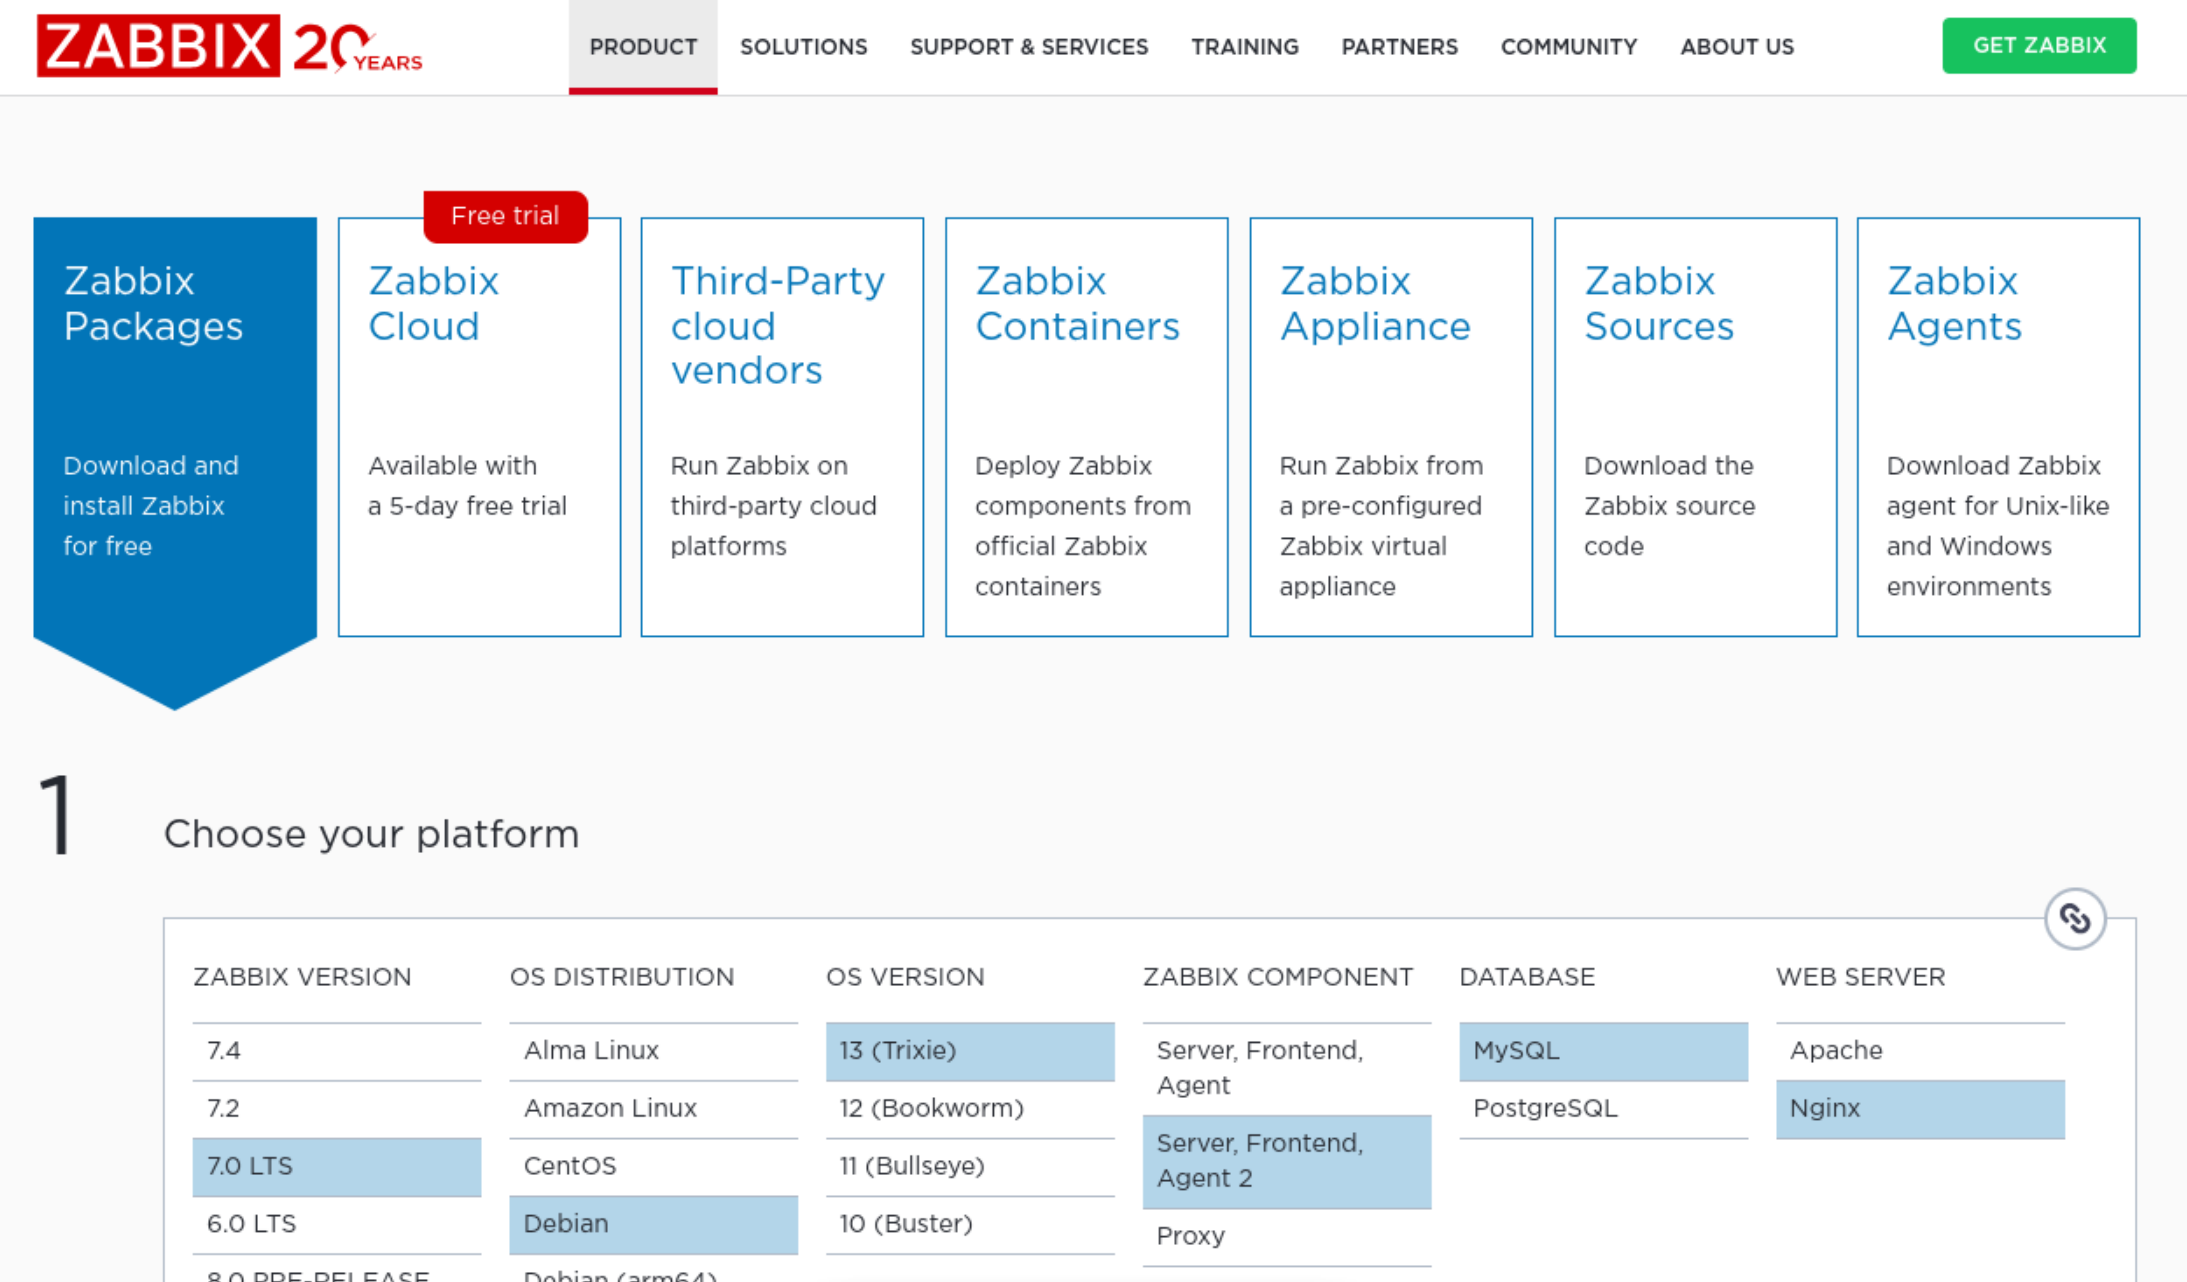Select Nginx web server
This screenshot has width=2187, height=1282.
point(1920,1109)
